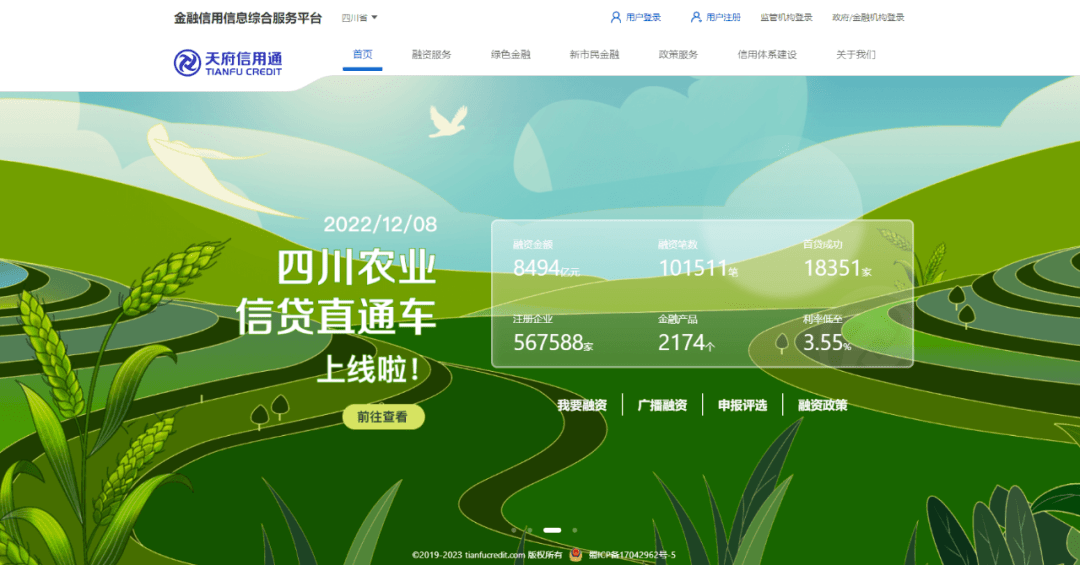Click the ©2019-2023 tianfucredit.com copyright text

(487, 555)
